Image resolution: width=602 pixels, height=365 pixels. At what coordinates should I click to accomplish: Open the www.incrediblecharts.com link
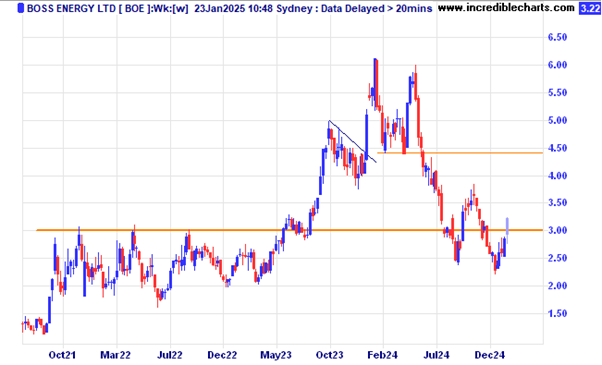click(506, 8)
